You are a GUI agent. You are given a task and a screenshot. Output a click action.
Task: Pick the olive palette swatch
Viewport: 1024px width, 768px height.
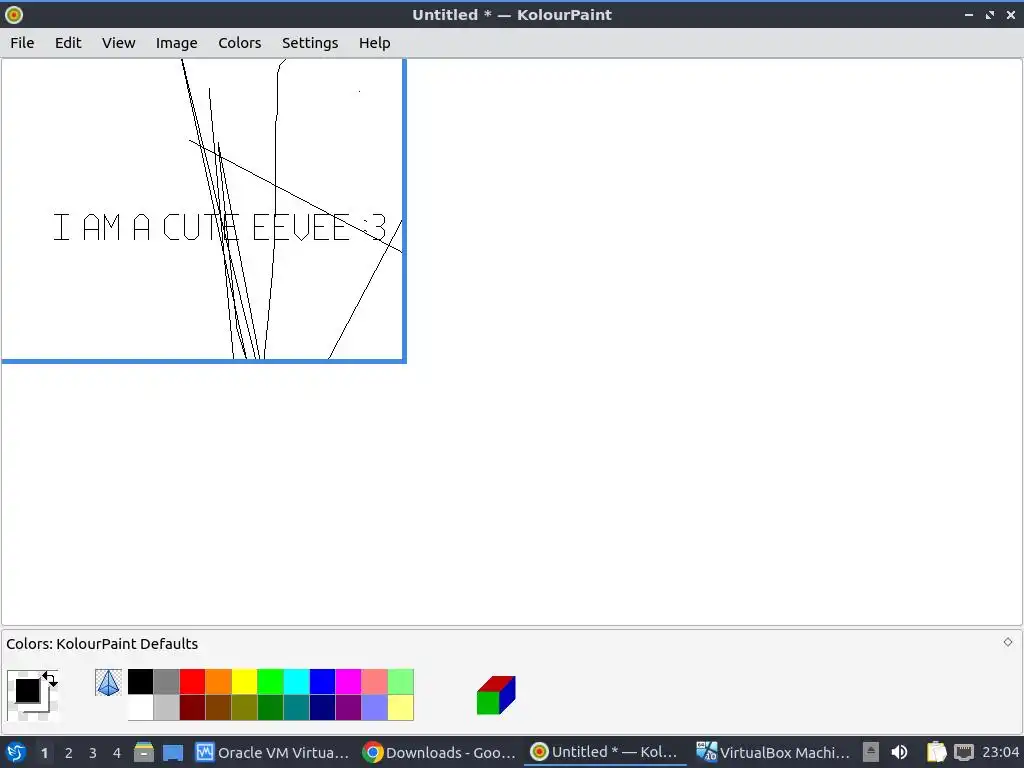point(244,707)
